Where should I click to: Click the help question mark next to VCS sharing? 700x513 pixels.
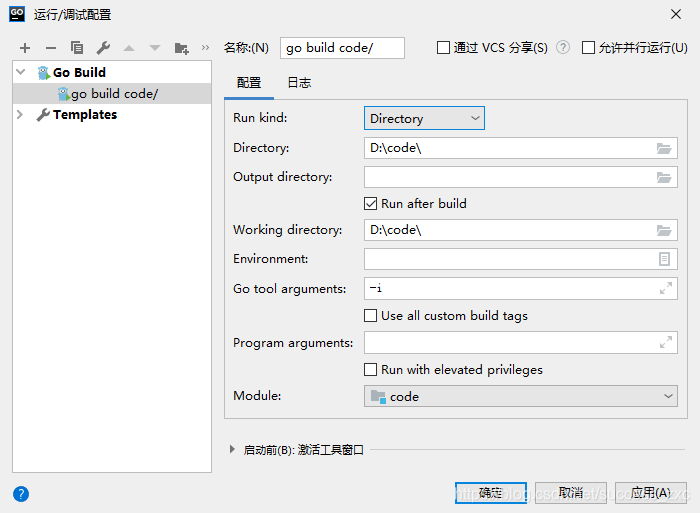click(x=563, y=47)
